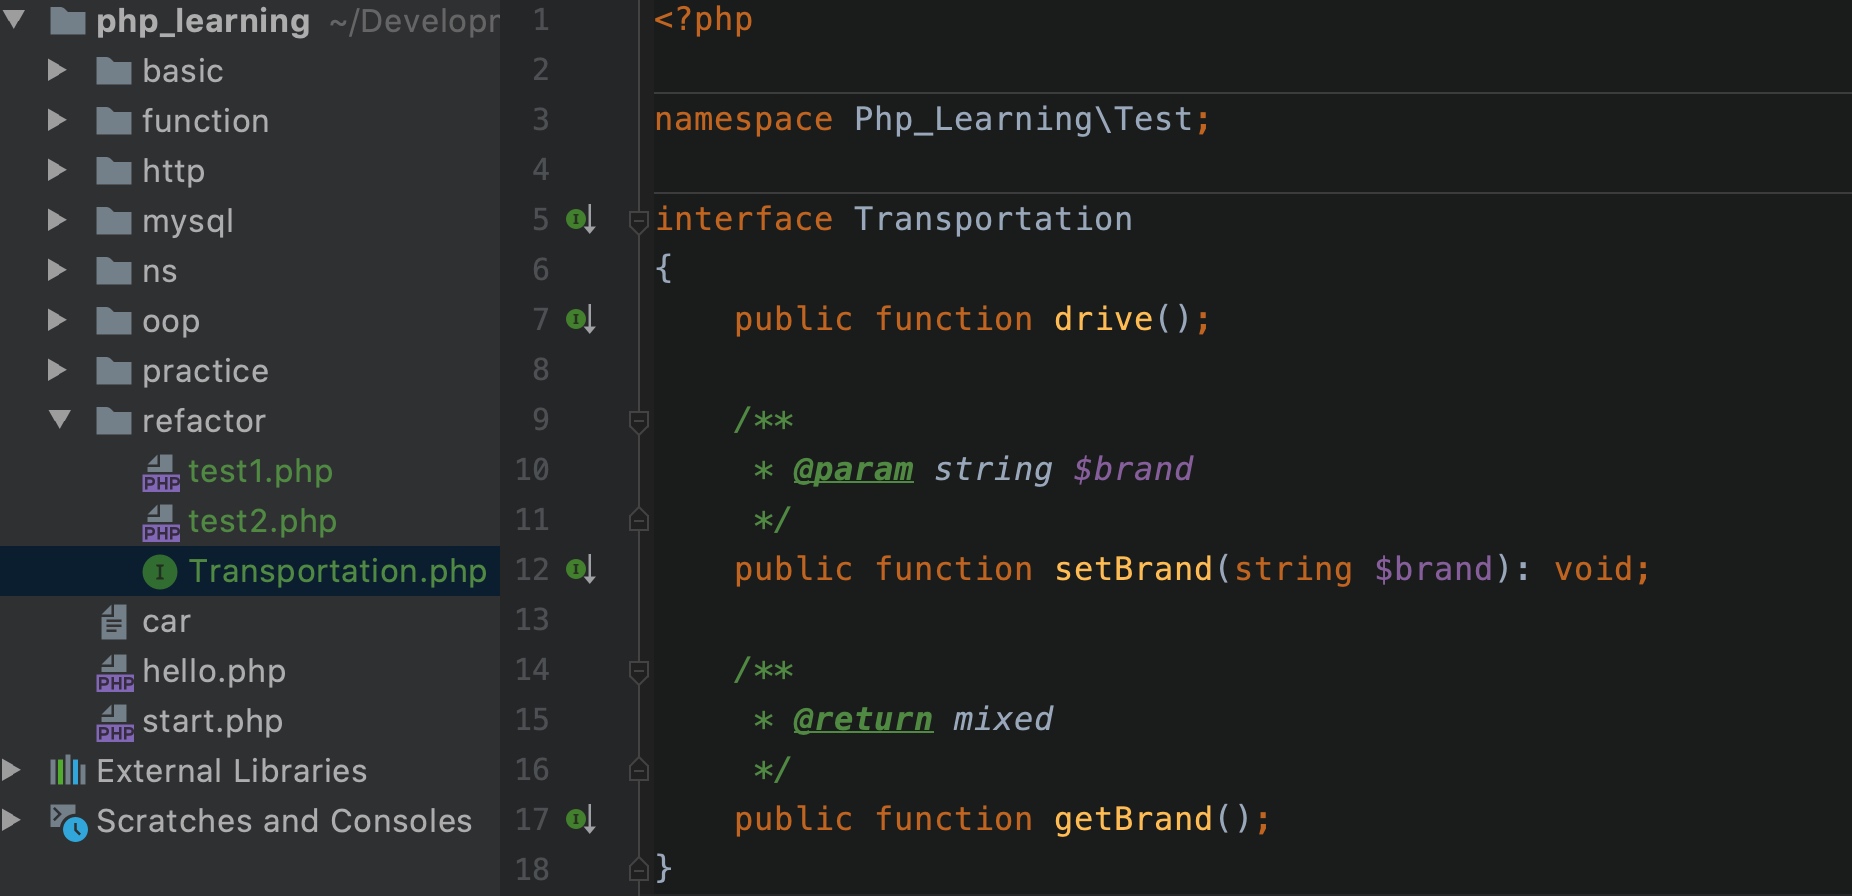This screenshot has width=1852, height=896.
Task: Click the refactor folder icon
Action: pos(113,421)
